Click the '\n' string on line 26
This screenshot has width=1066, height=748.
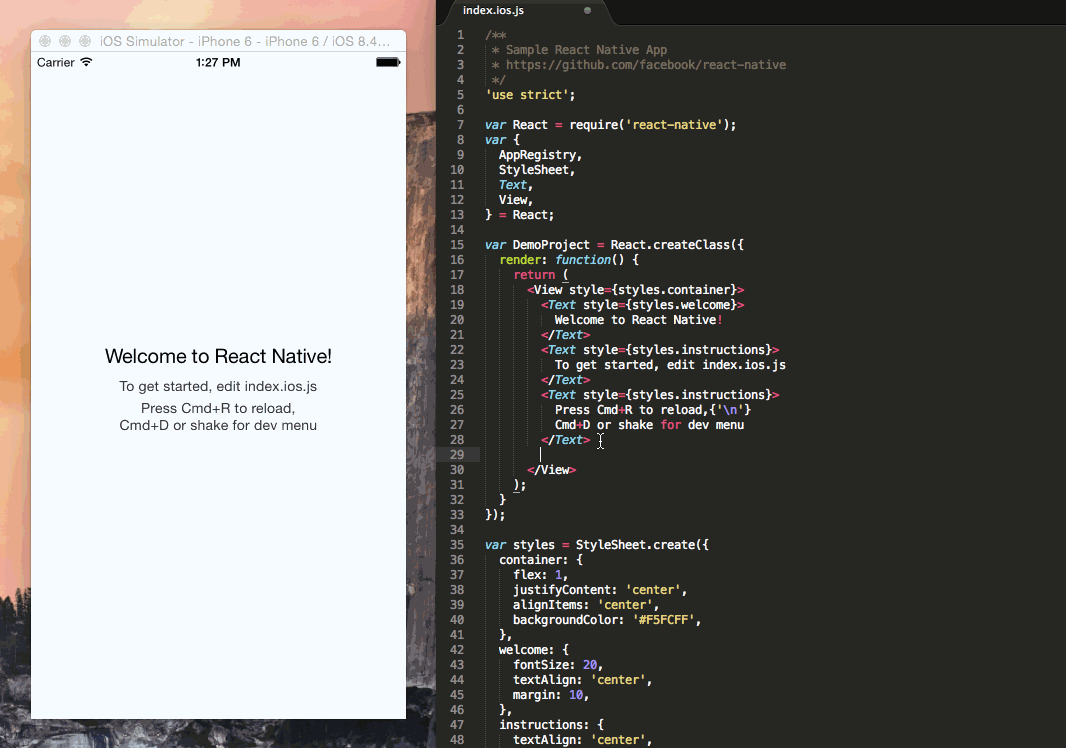click(730, 410)
